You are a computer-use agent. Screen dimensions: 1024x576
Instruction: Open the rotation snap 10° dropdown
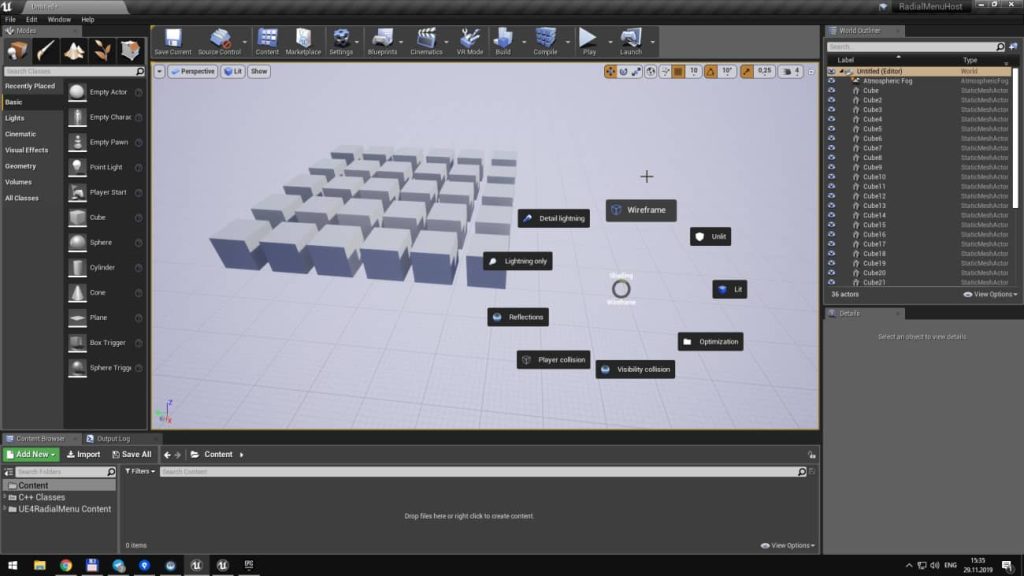pos(727,71)
